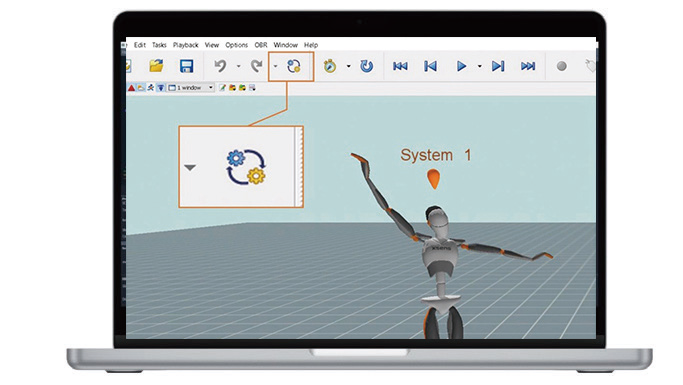Click the blue circular refresh arrow icon
Viewport: 683px width, 385px height.
(367, 66)
